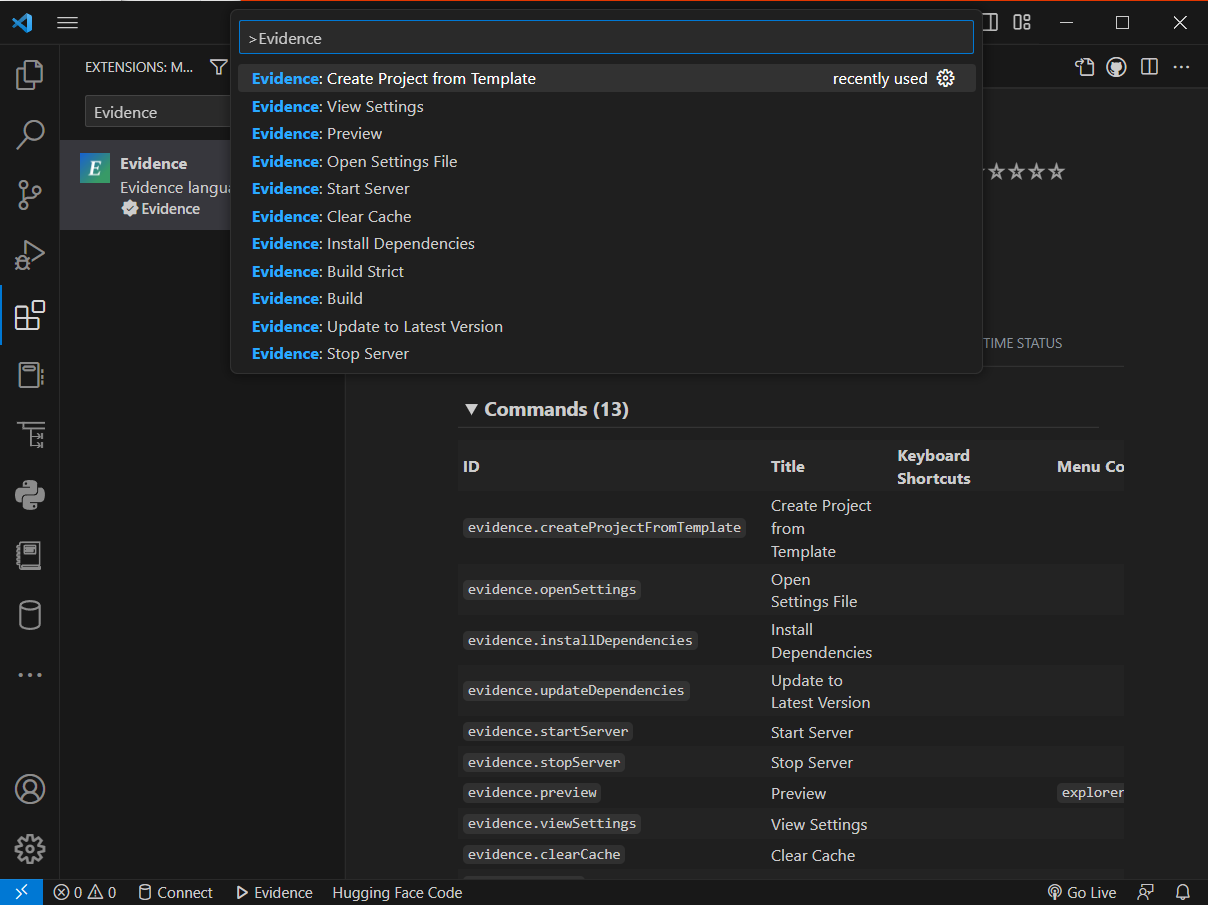Open the Source Control view
1208x905 pixels.
point(30,195)
